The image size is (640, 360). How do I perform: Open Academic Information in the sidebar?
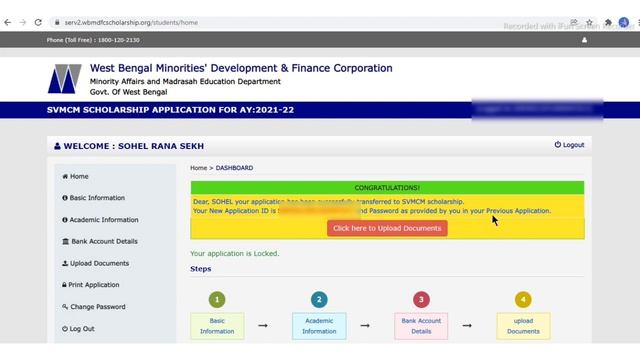click(x=100, y=220)
